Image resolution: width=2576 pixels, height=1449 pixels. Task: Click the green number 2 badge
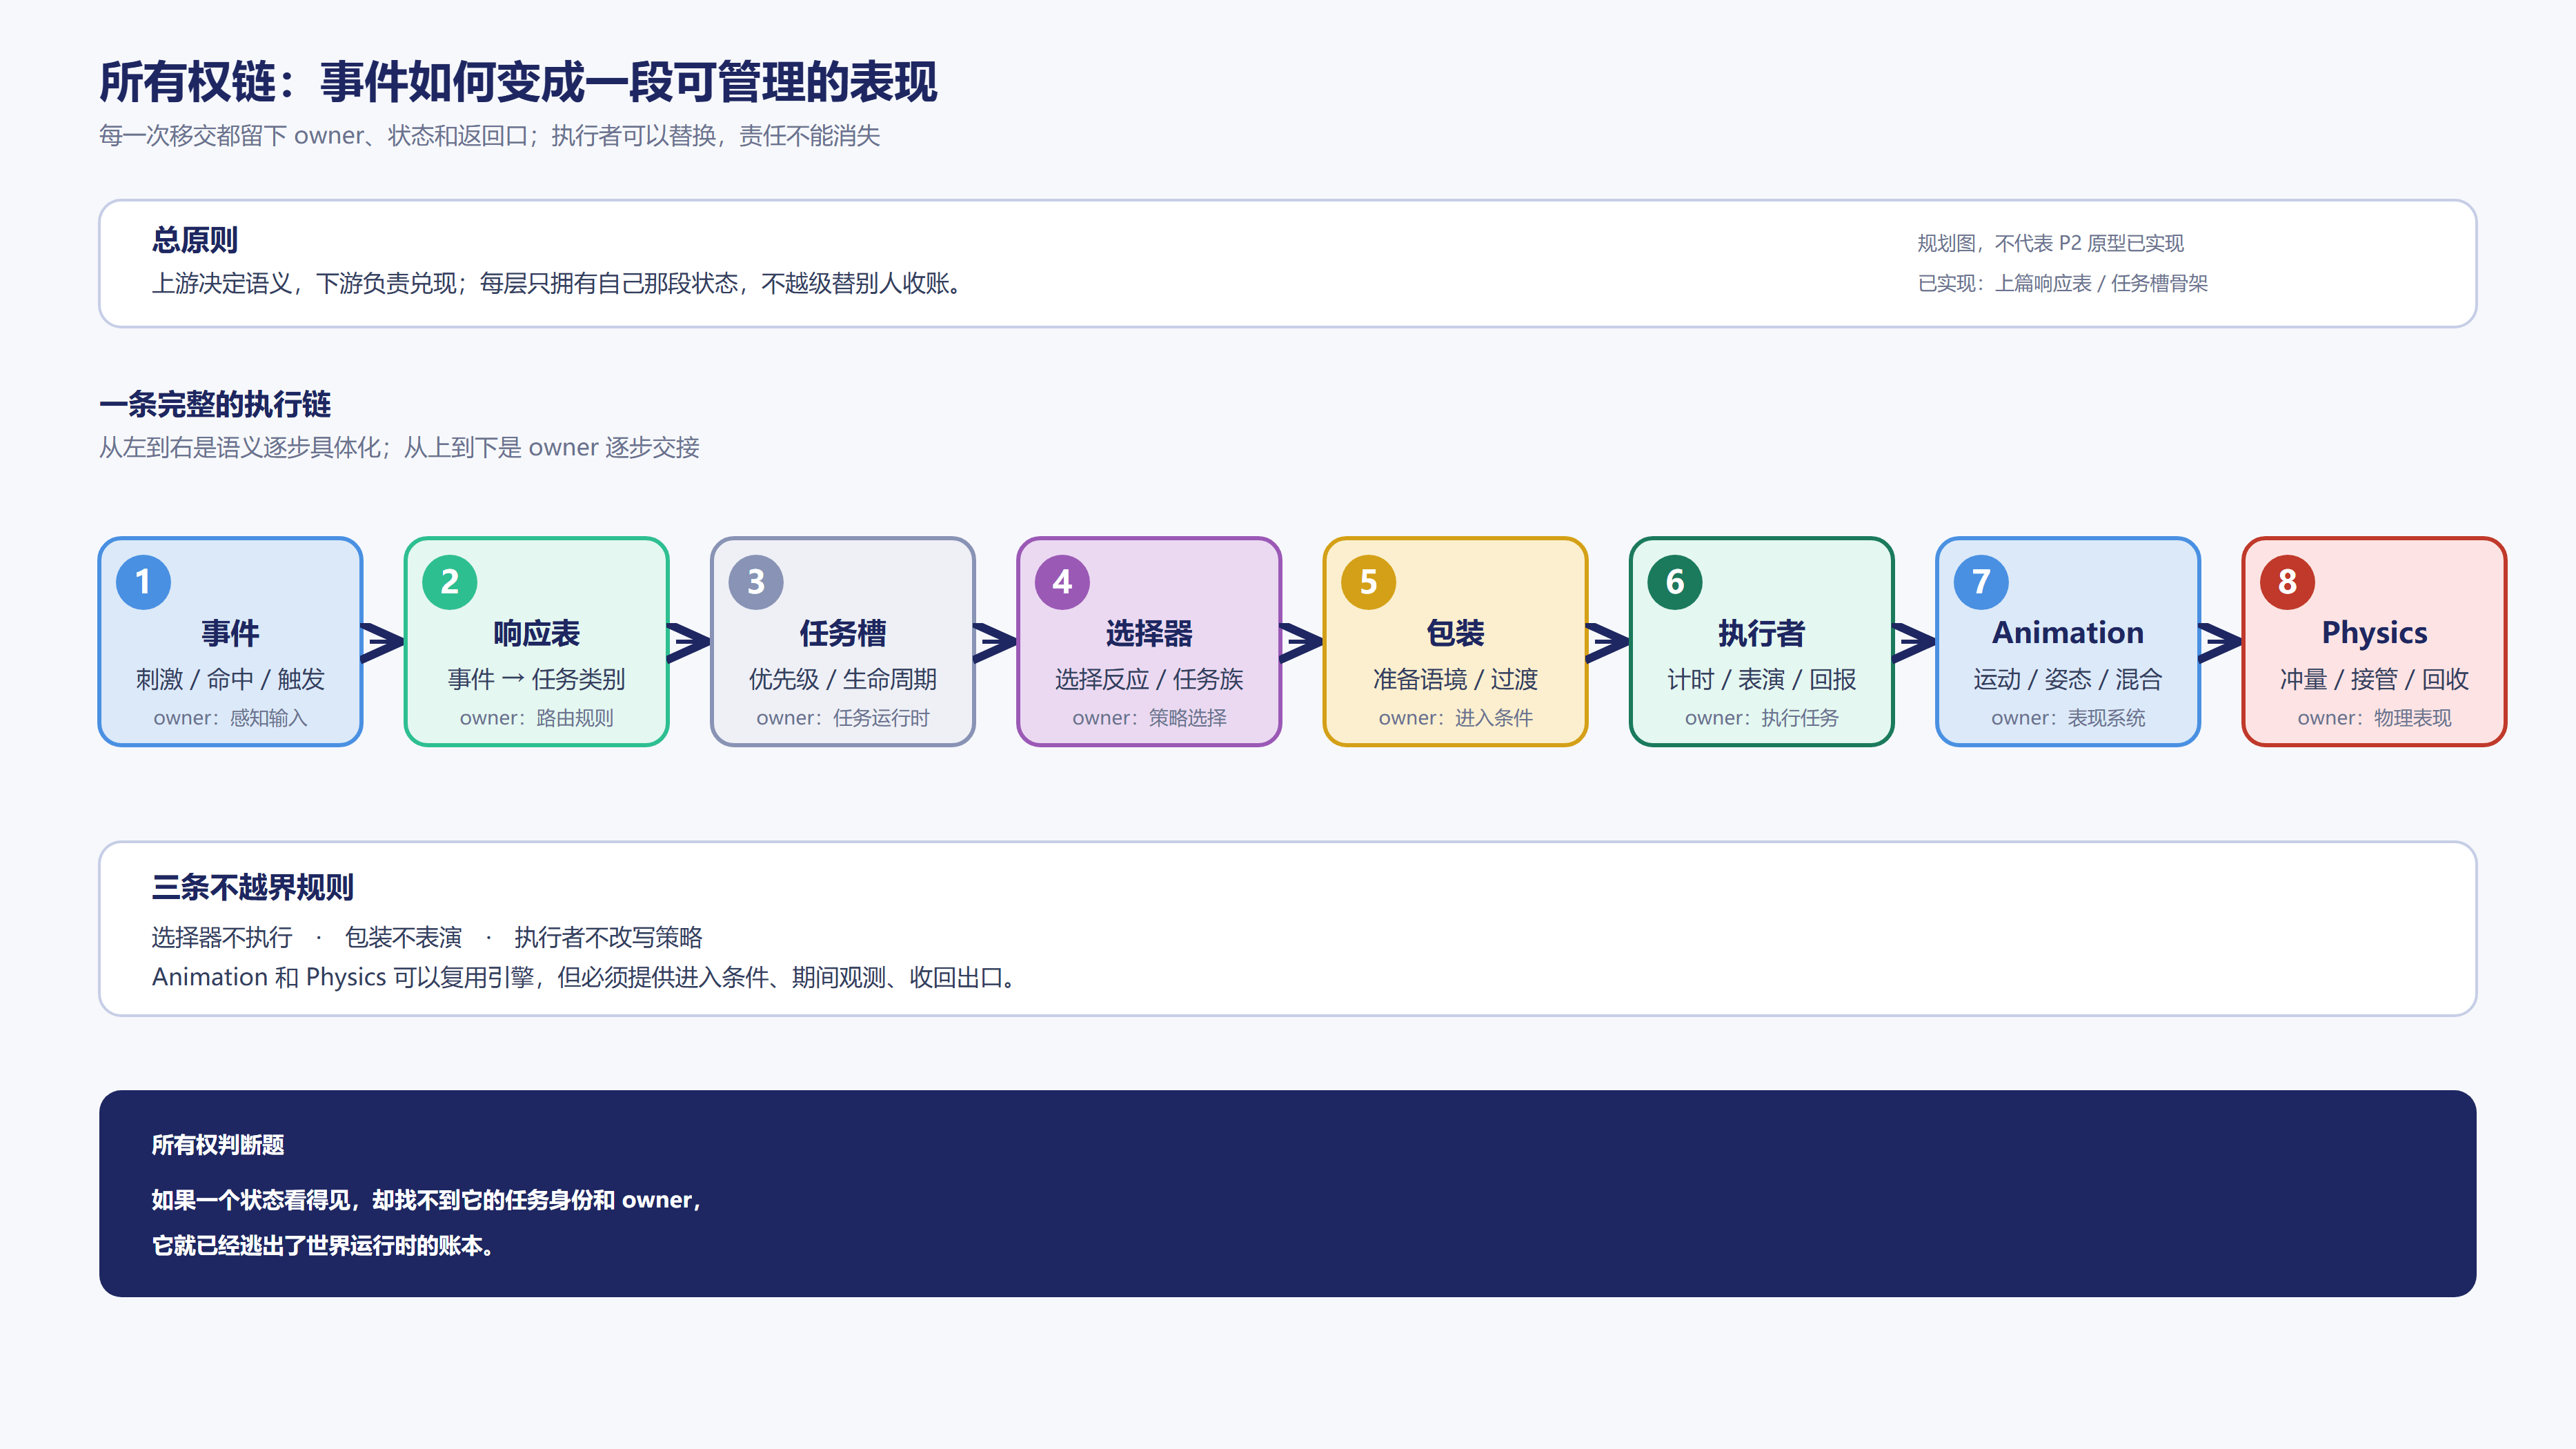(449, 582)
